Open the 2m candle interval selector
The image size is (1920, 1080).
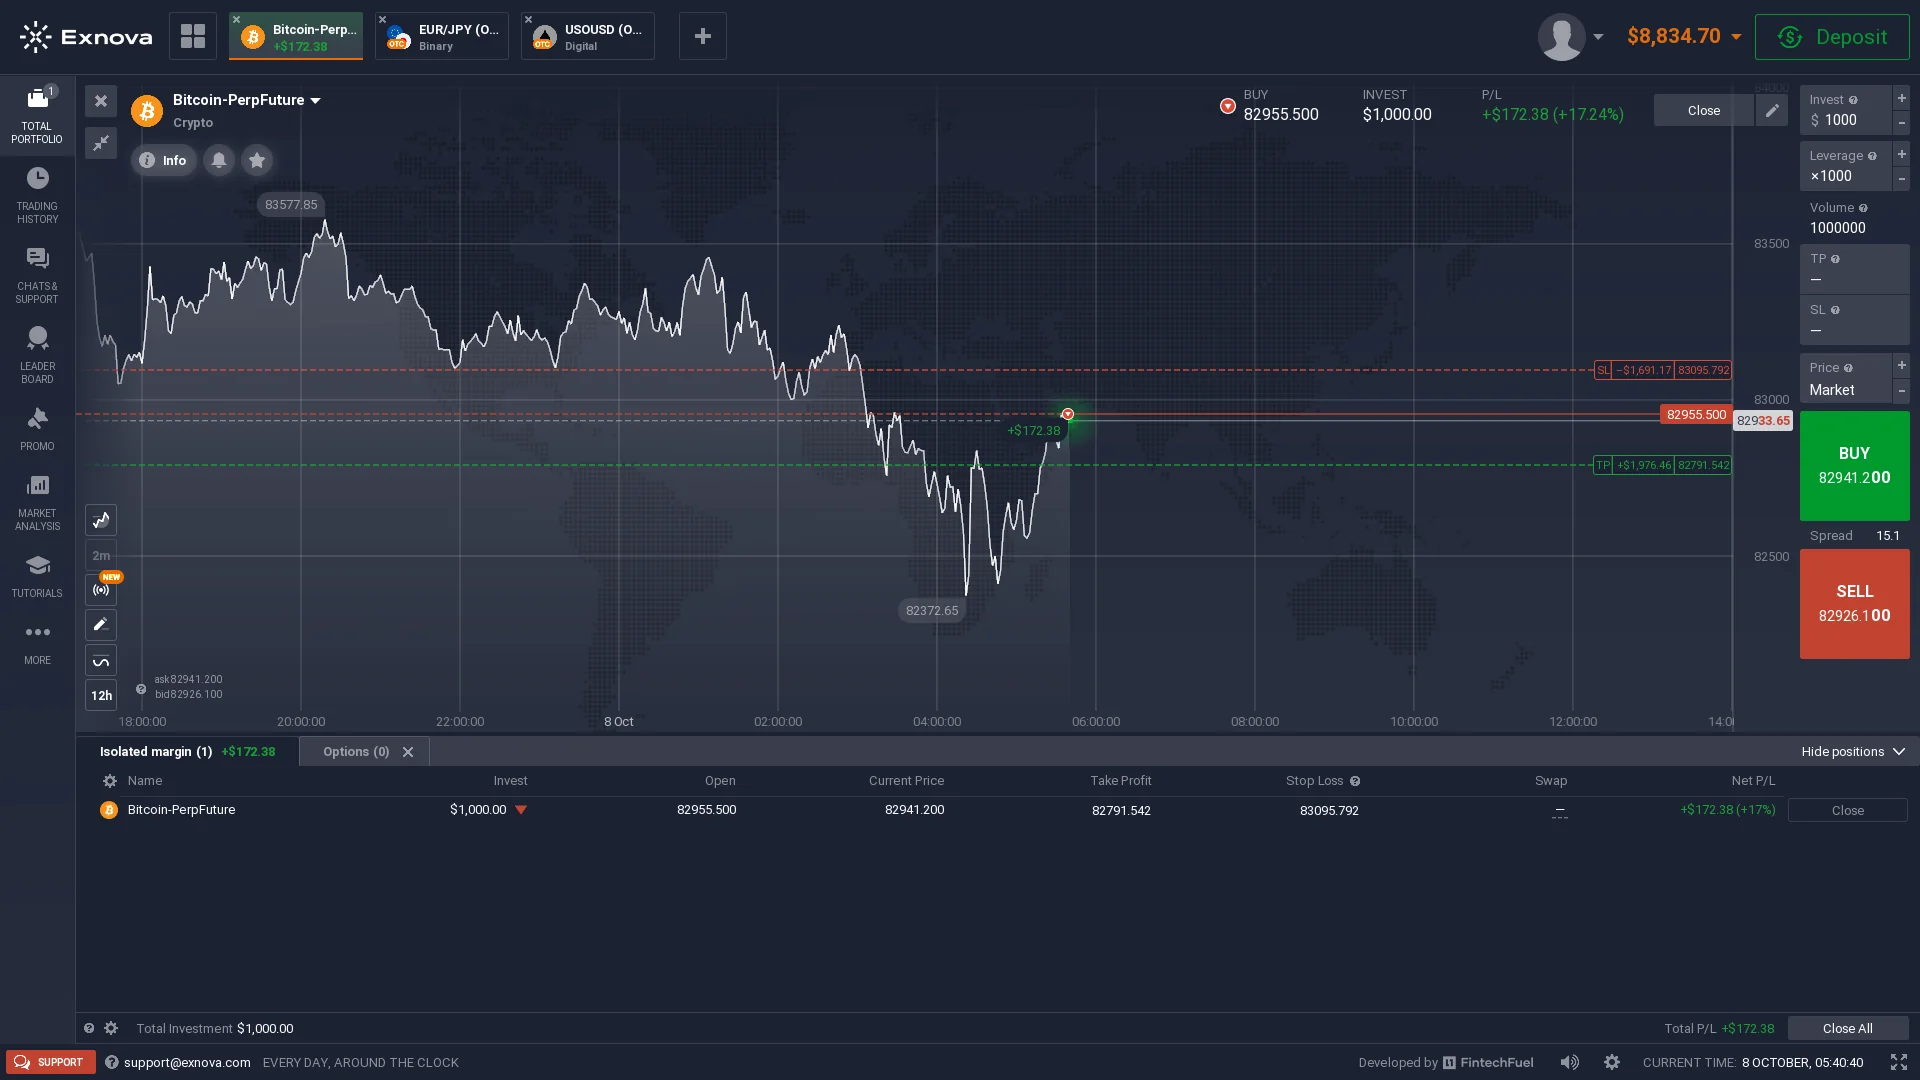(101, 555)
